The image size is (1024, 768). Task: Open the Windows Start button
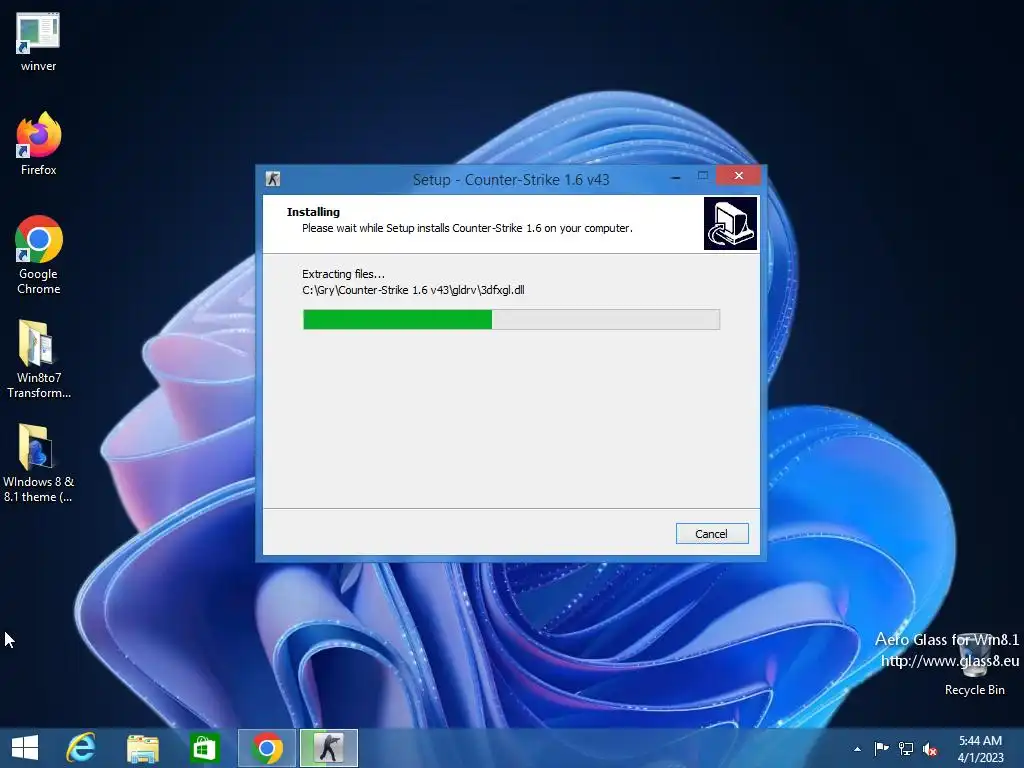25,748
